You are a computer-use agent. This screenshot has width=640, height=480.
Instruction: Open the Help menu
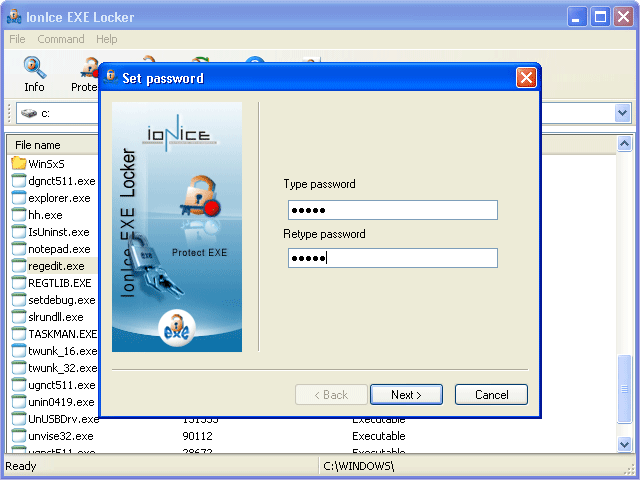pos(107,39)
